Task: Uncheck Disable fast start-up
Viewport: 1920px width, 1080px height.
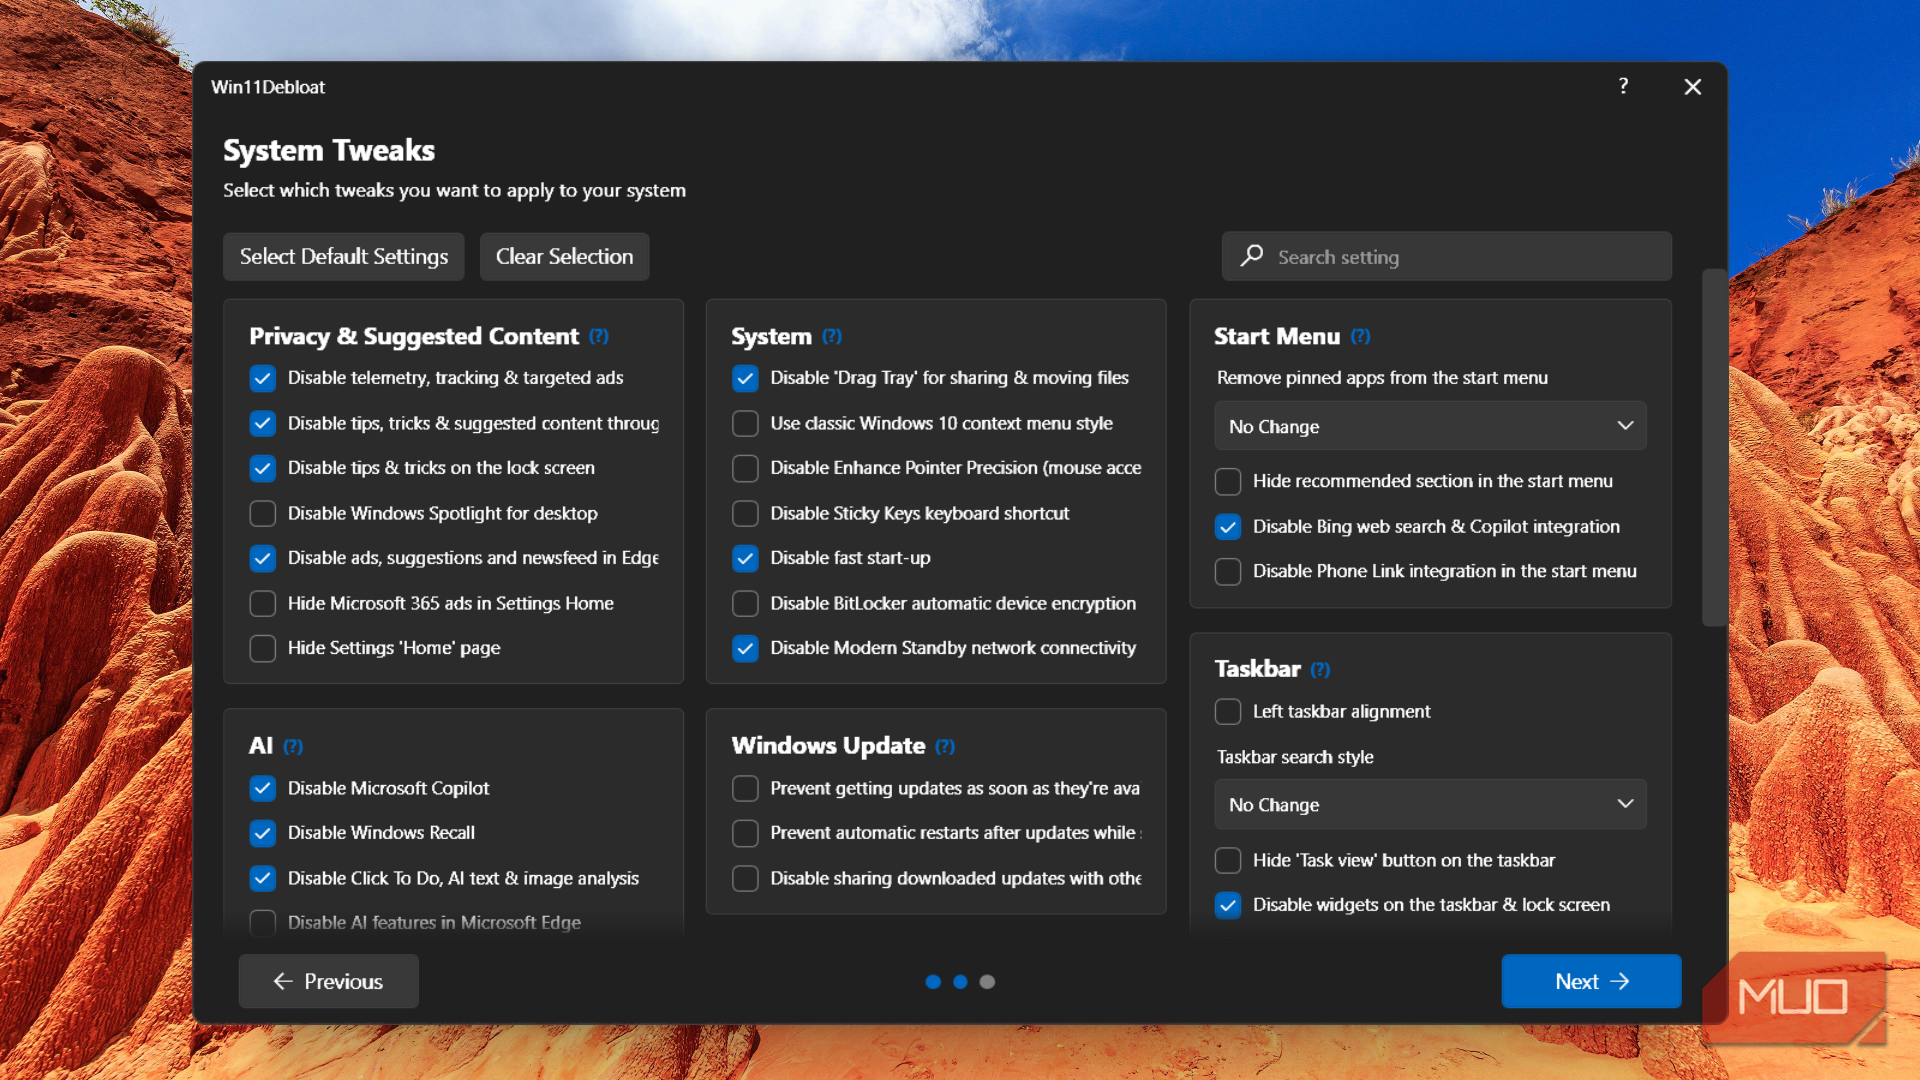Action: 745,558
